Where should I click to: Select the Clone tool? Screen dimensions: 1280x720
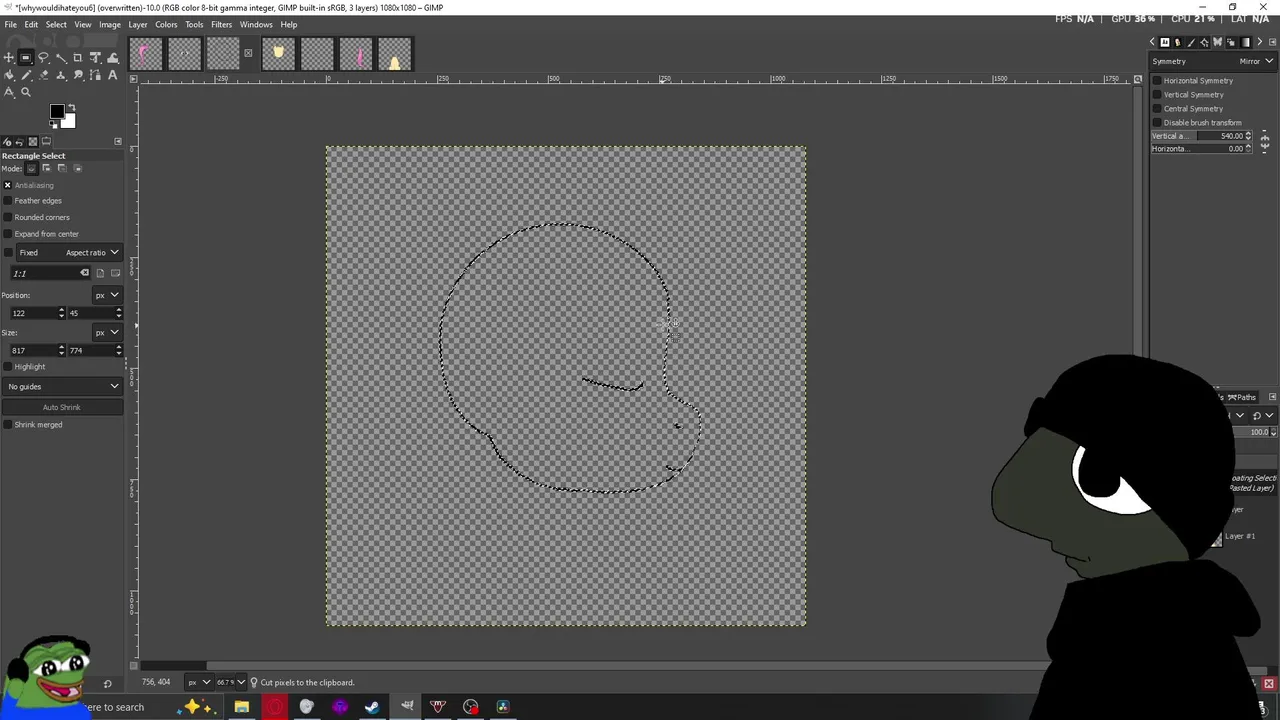[61, 75]
